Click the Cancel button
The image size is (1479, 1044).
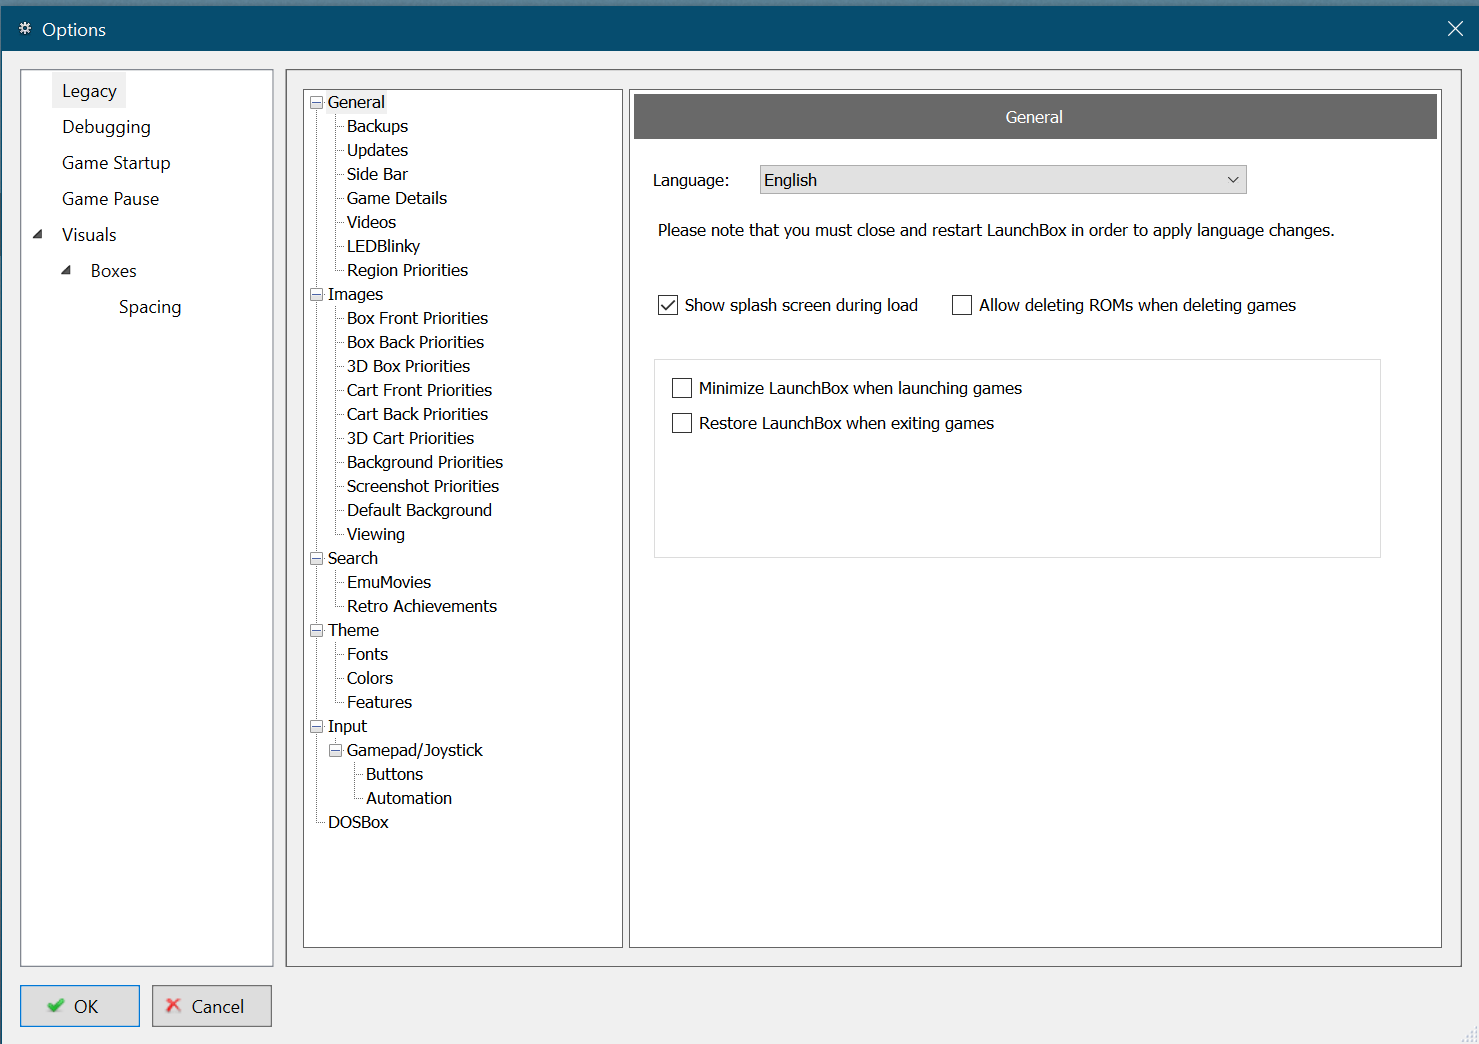[x=212, y=1006]
